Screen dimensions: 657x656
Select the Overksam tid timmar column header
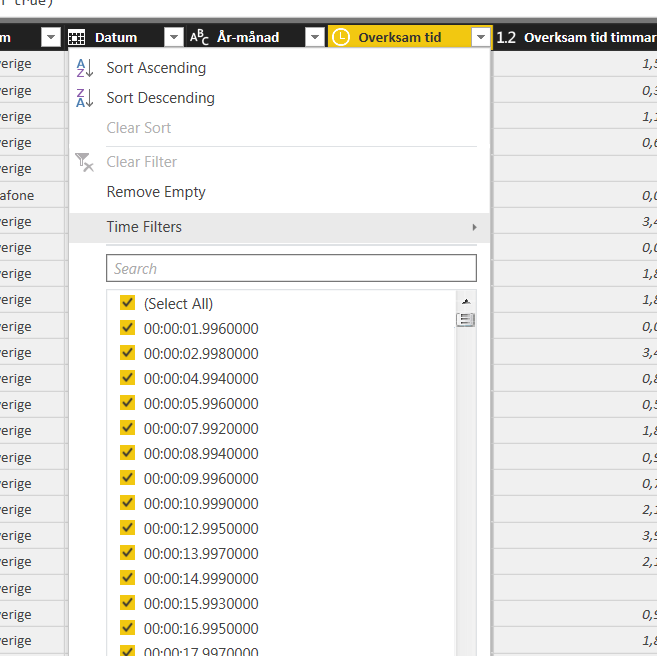[x=590, y=38]
